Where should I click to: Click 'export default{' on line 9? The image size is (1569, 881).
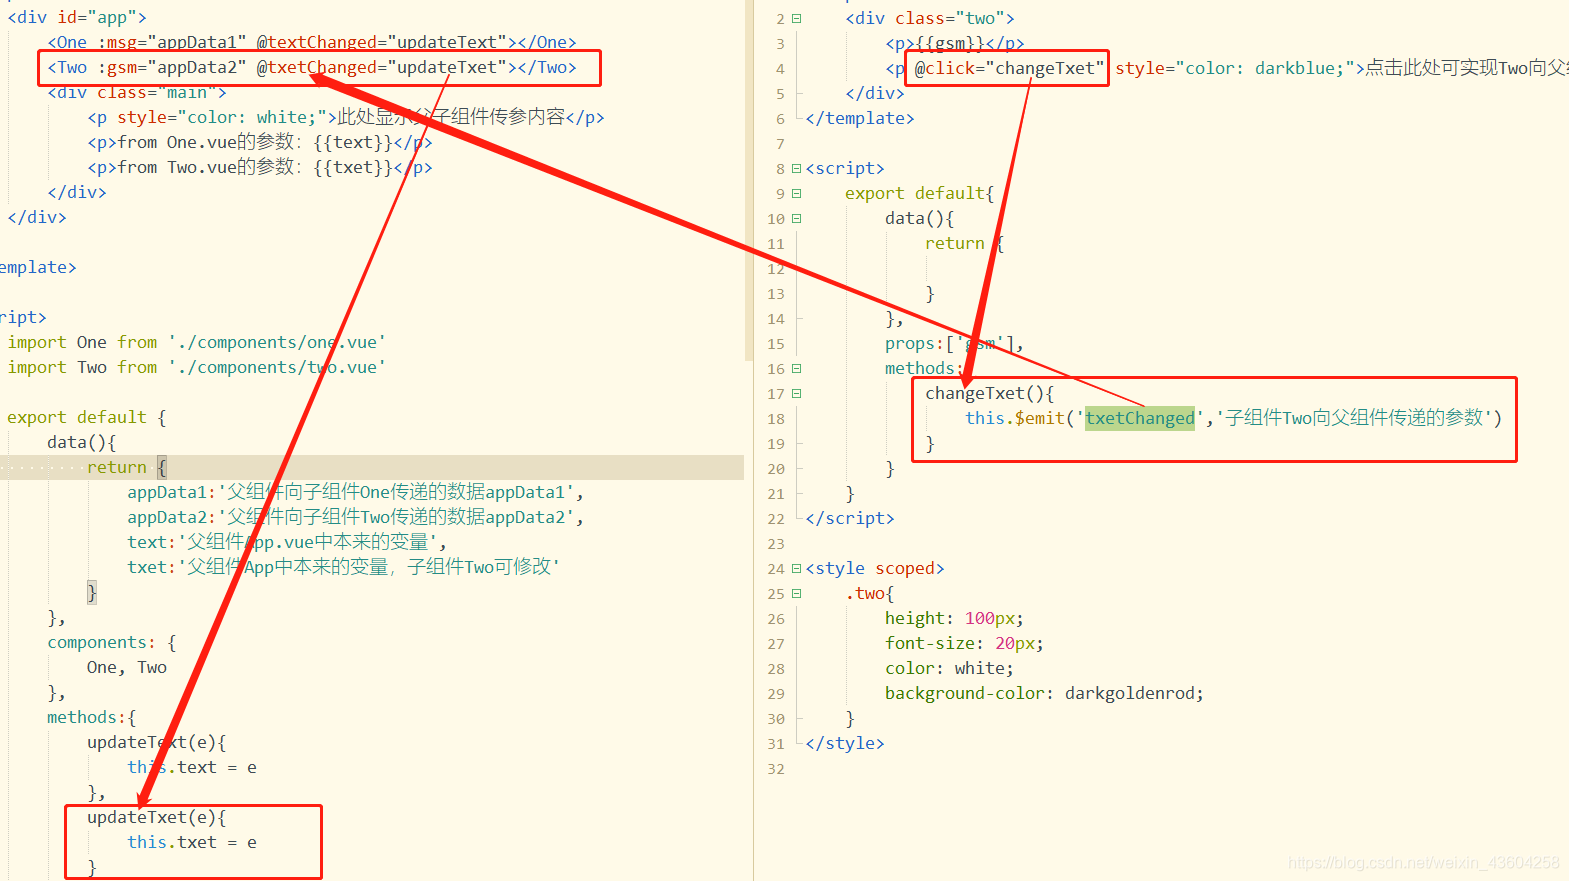click(920, 193)
